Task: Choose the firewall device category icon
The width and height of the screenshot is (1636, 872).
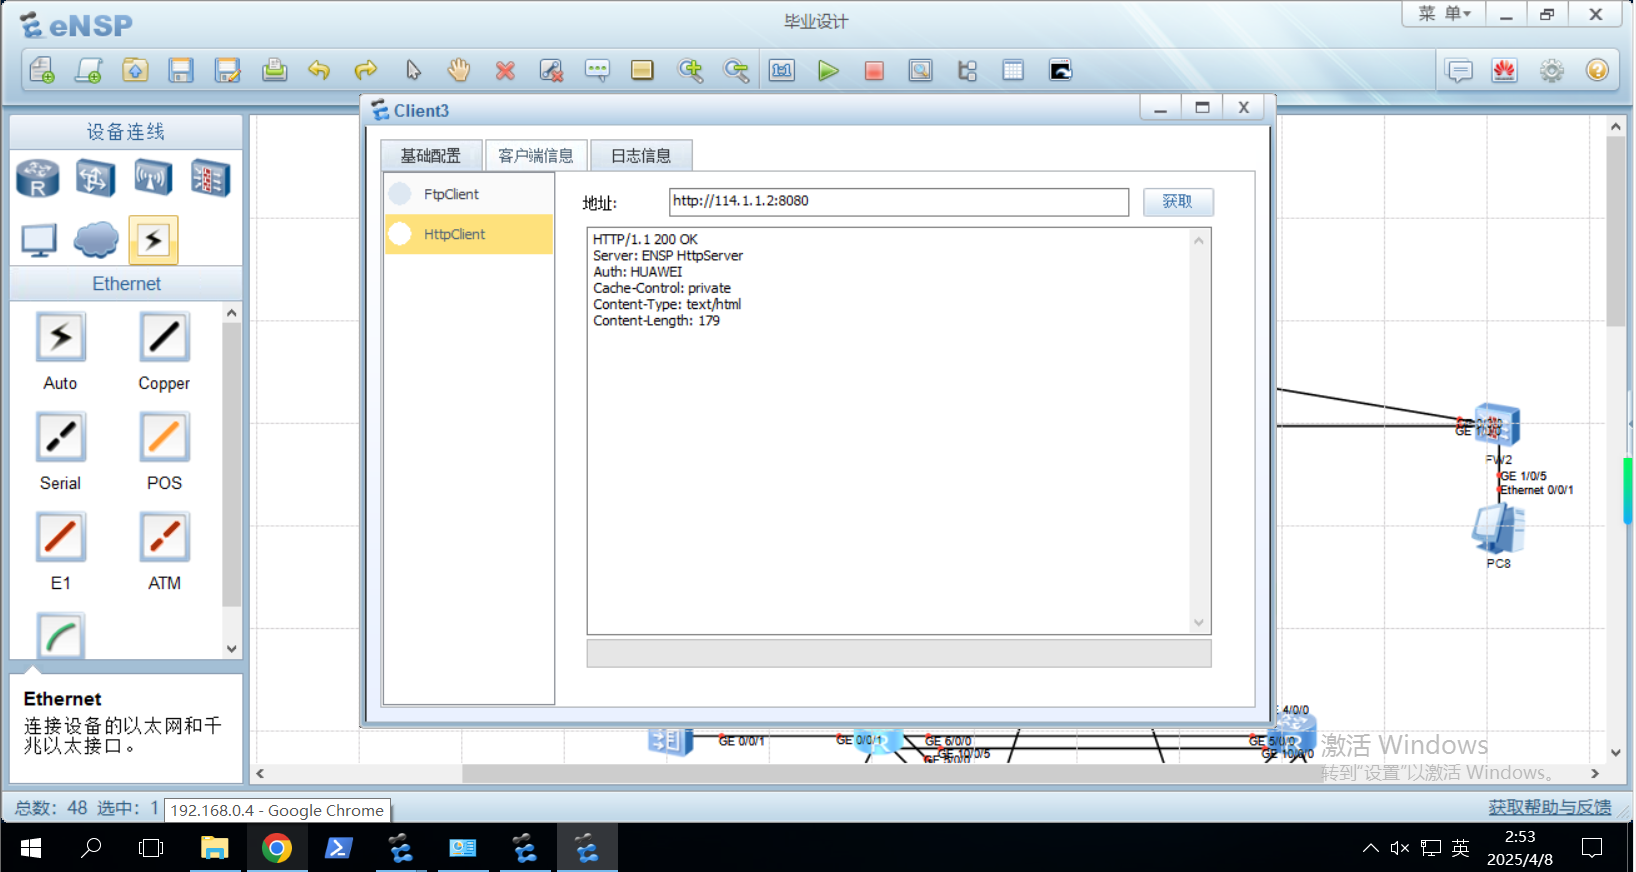Action: coord(211,179)
